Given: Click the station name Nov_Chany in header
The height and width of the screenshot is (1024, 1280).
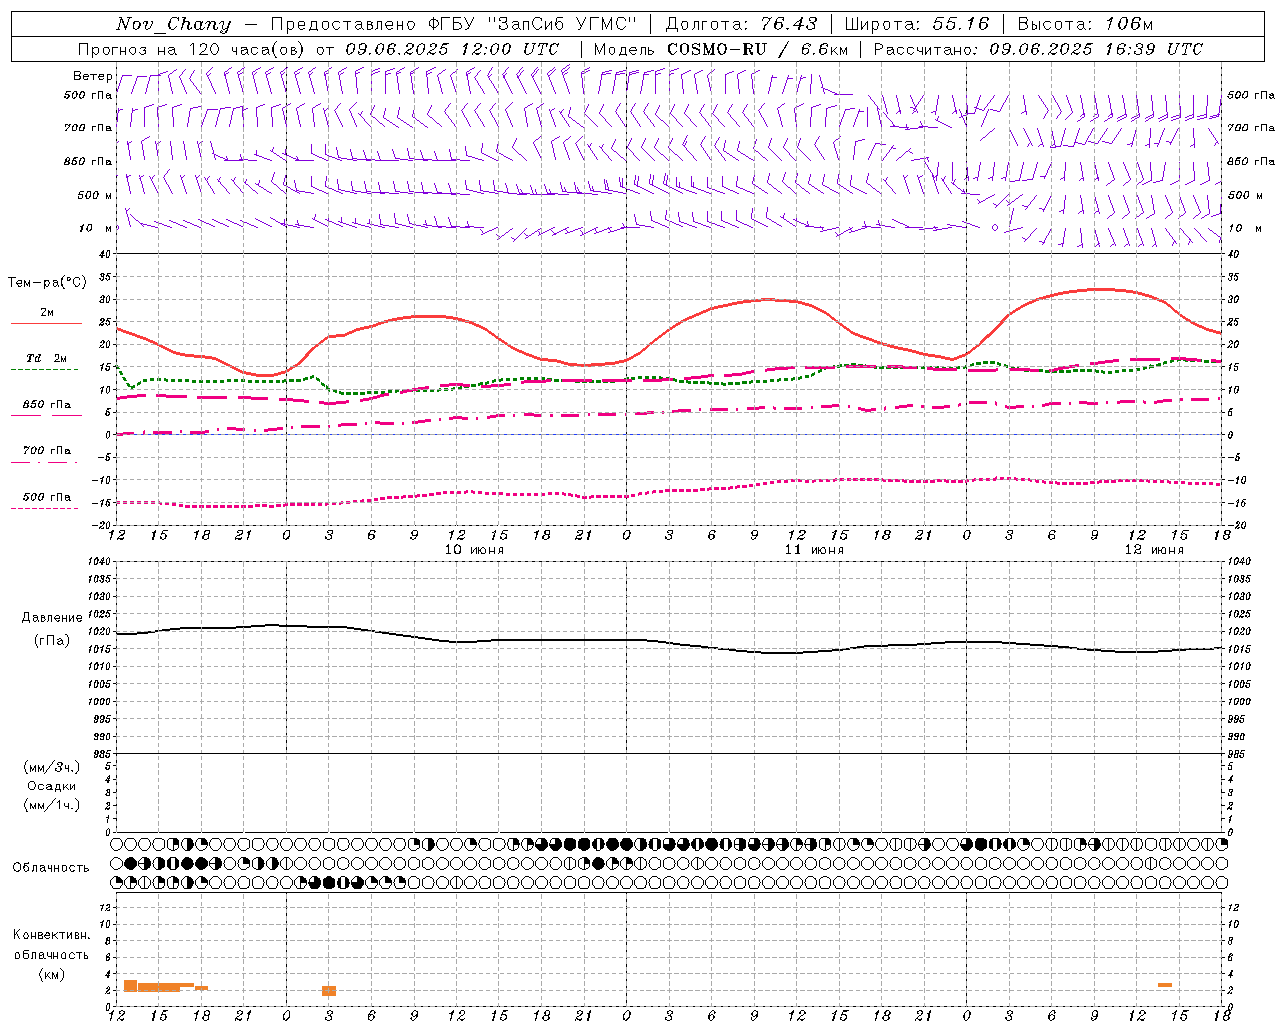Looking at the screenshot, I should pos(173,24).
